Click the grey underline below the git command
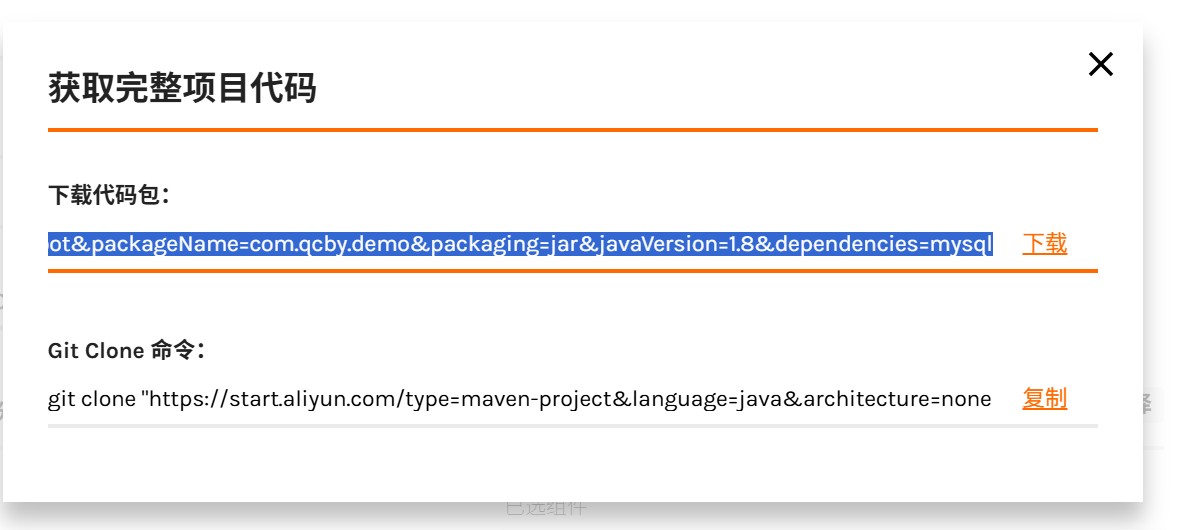This screenshot has width=1198, height=530. click(x=572, y=426)
